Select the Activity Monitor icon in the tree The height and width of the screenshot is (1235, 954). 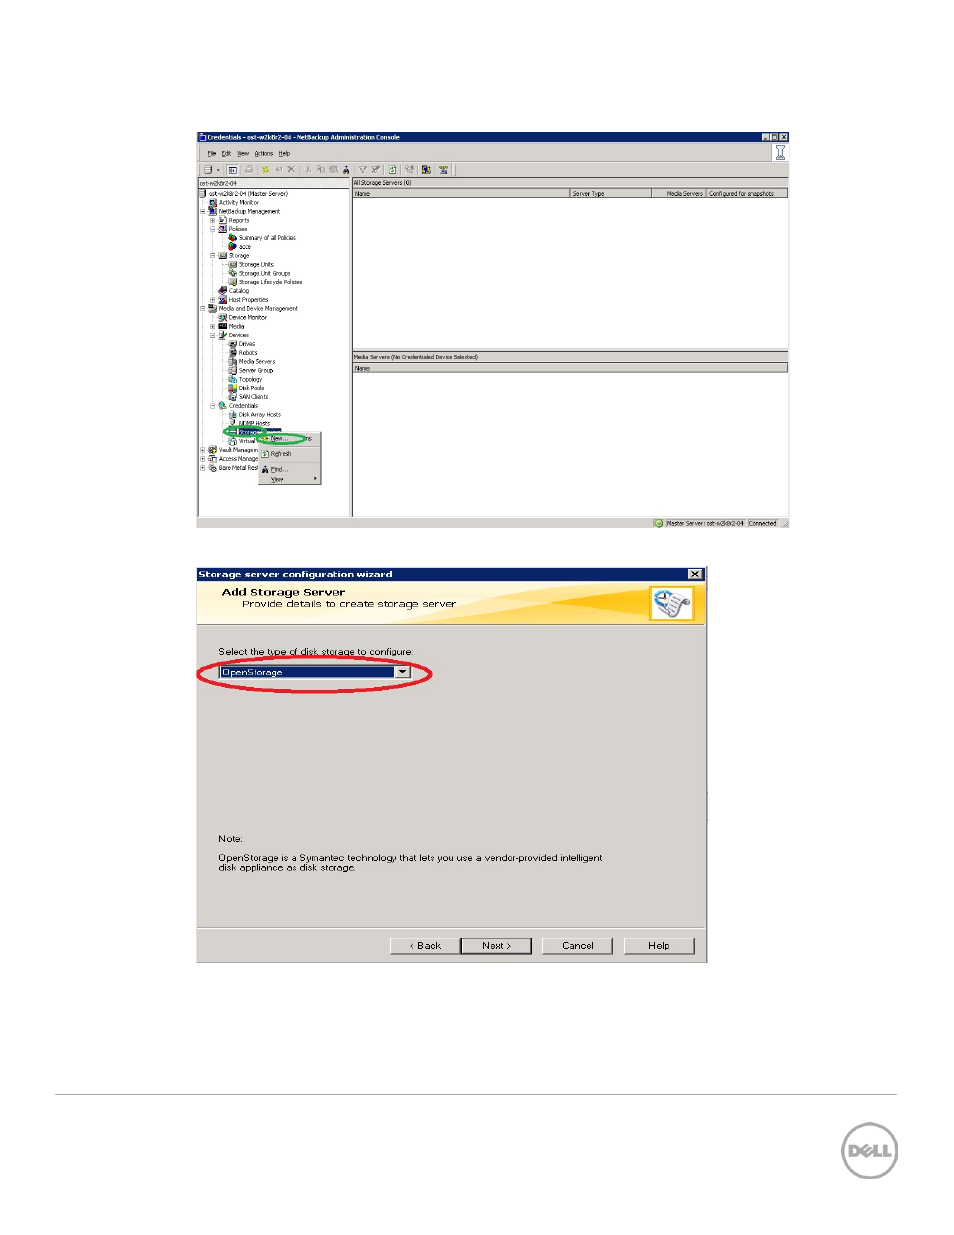[x=212, y=203]
